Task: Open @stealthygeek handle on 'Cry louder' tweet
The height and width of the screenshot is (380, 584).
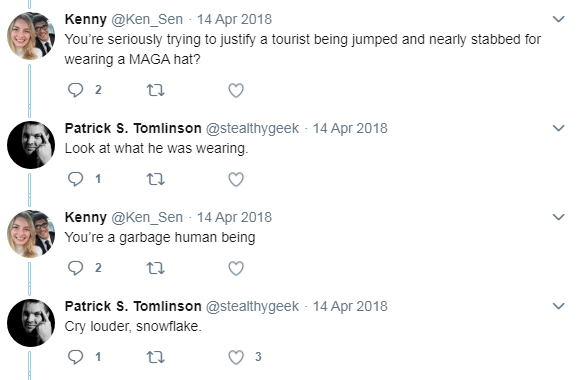Action: [252, 307]
